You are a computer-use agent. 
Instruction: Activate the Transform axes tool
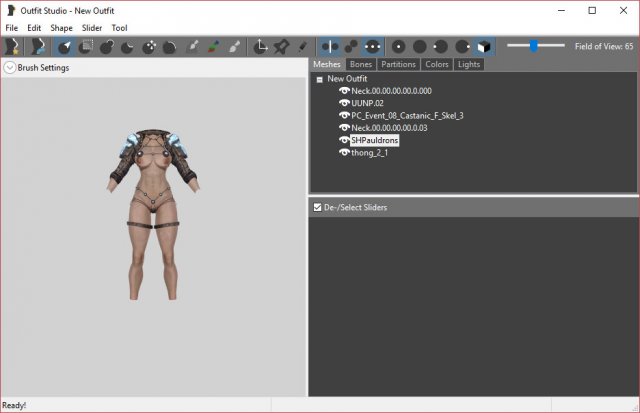click(x=261, y=46)
